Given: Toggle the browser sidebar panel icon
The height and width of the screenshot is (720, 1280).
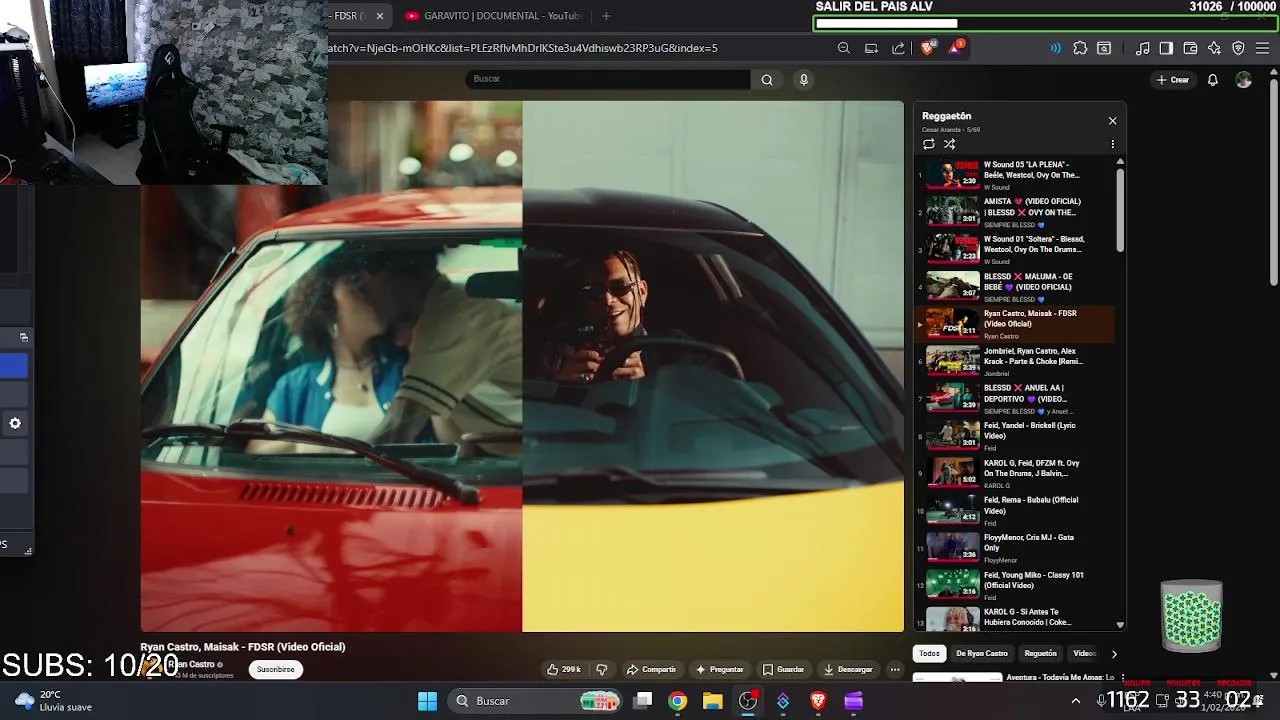Looking at the screenshot, I should [x=1166, y=48].
